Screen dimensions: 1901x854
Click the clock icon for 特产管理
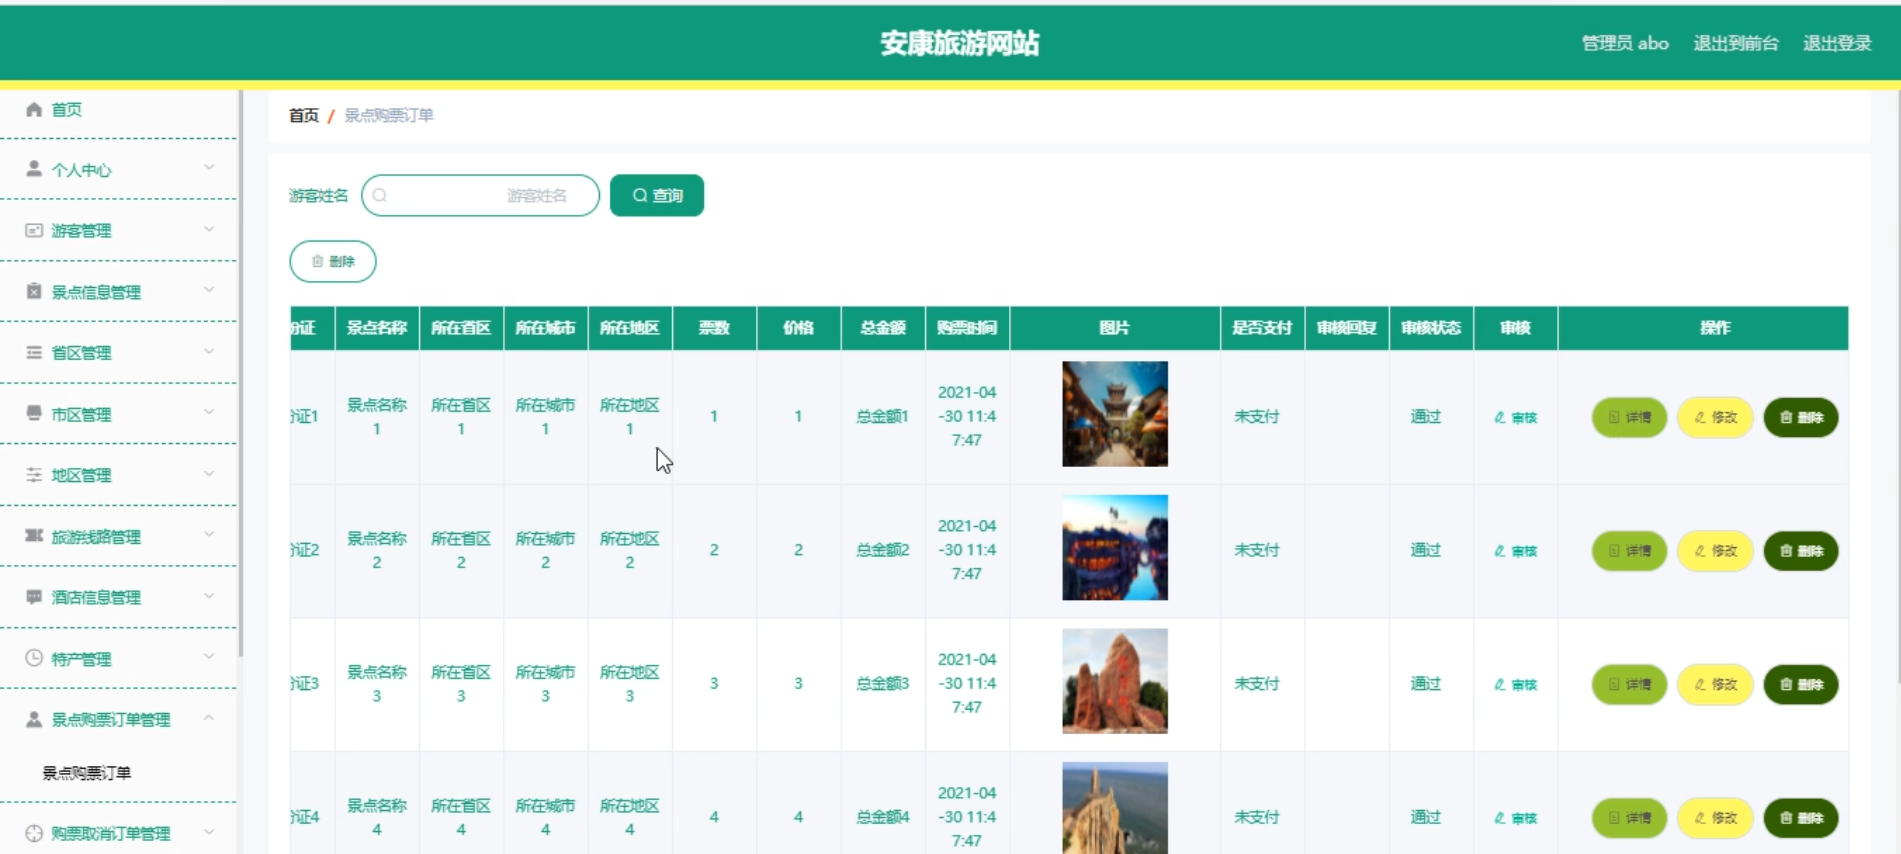tap(34, 658)
